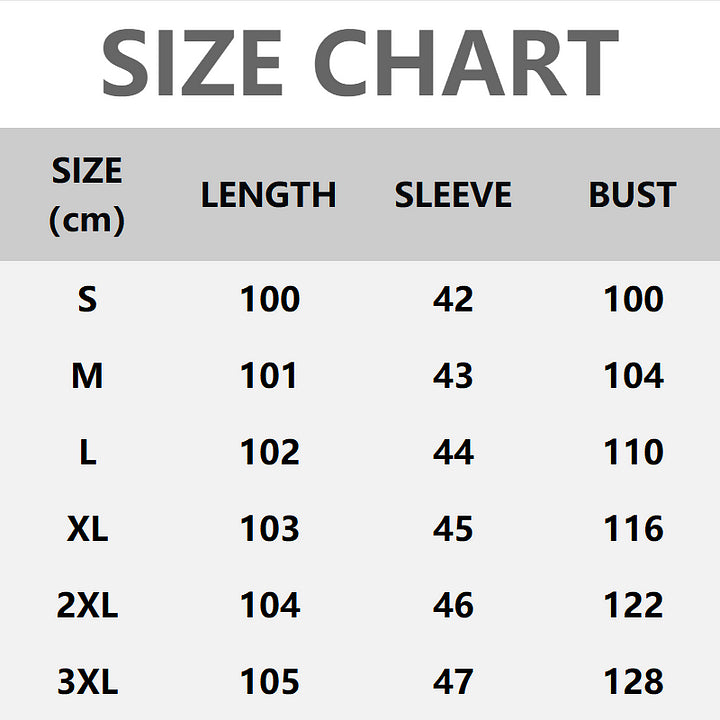Click the L size row label
720x720 pixels.
click(x=87, y=452)
